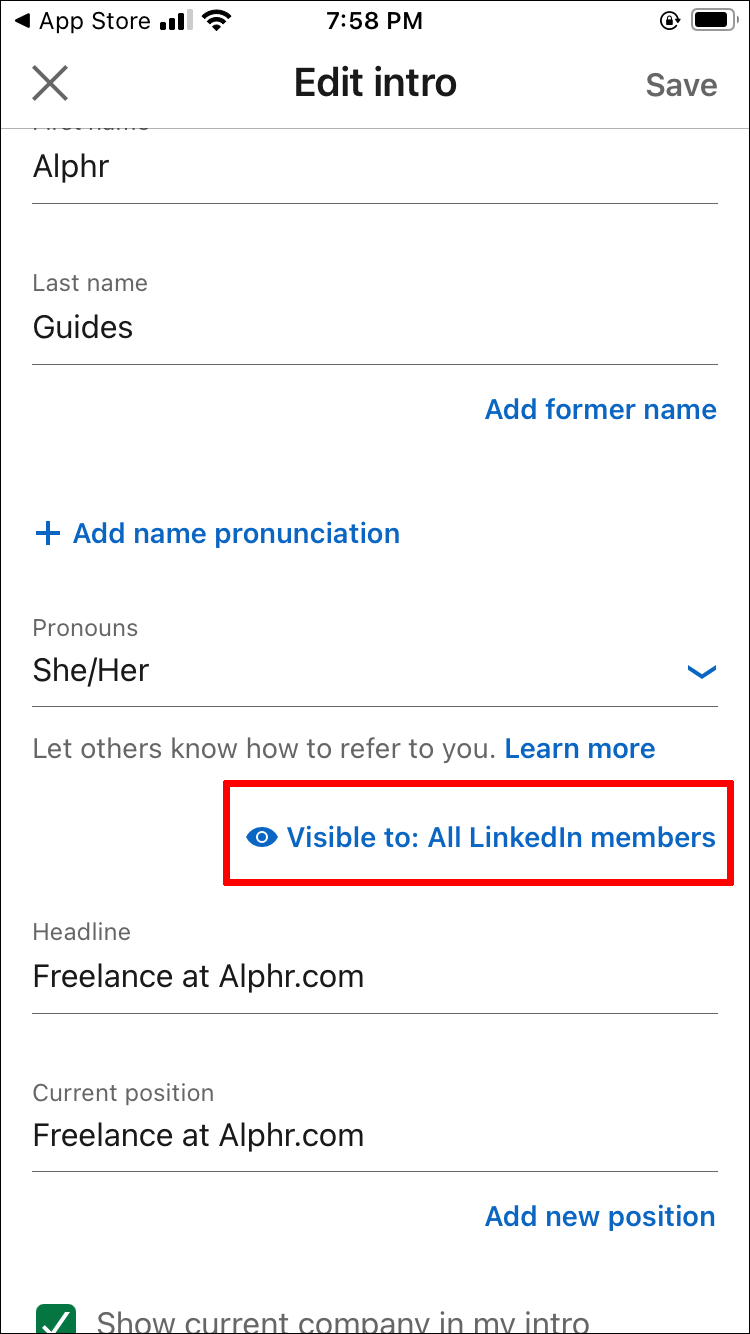Edit the First name field containing Alphr
The width and height of the screenshot is (750, 1334).
coord(375,167)
